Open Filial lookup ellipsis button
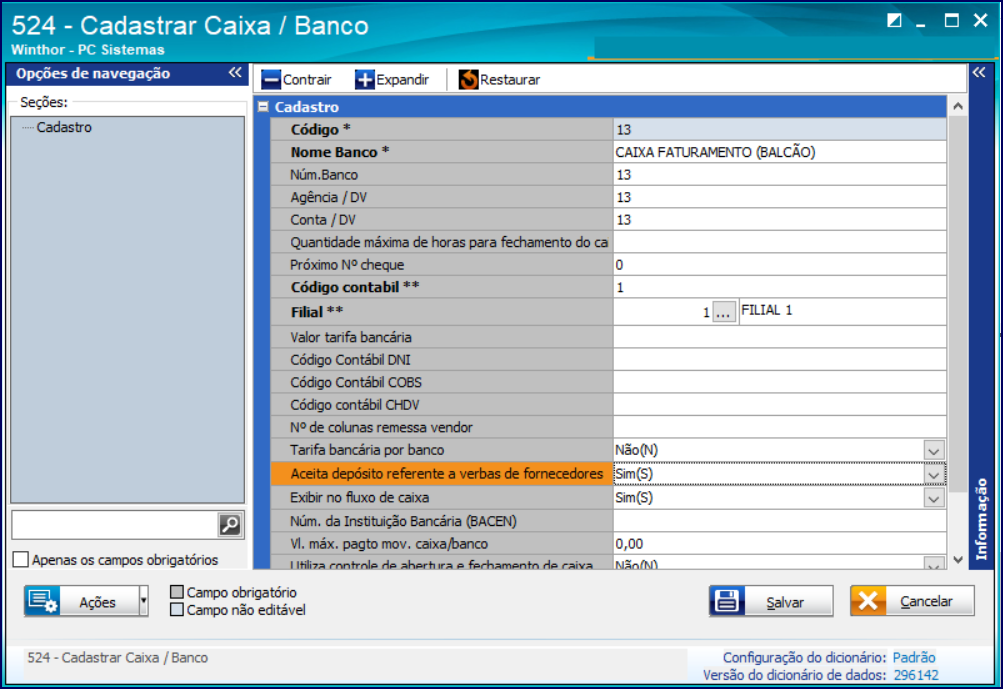 723,313
